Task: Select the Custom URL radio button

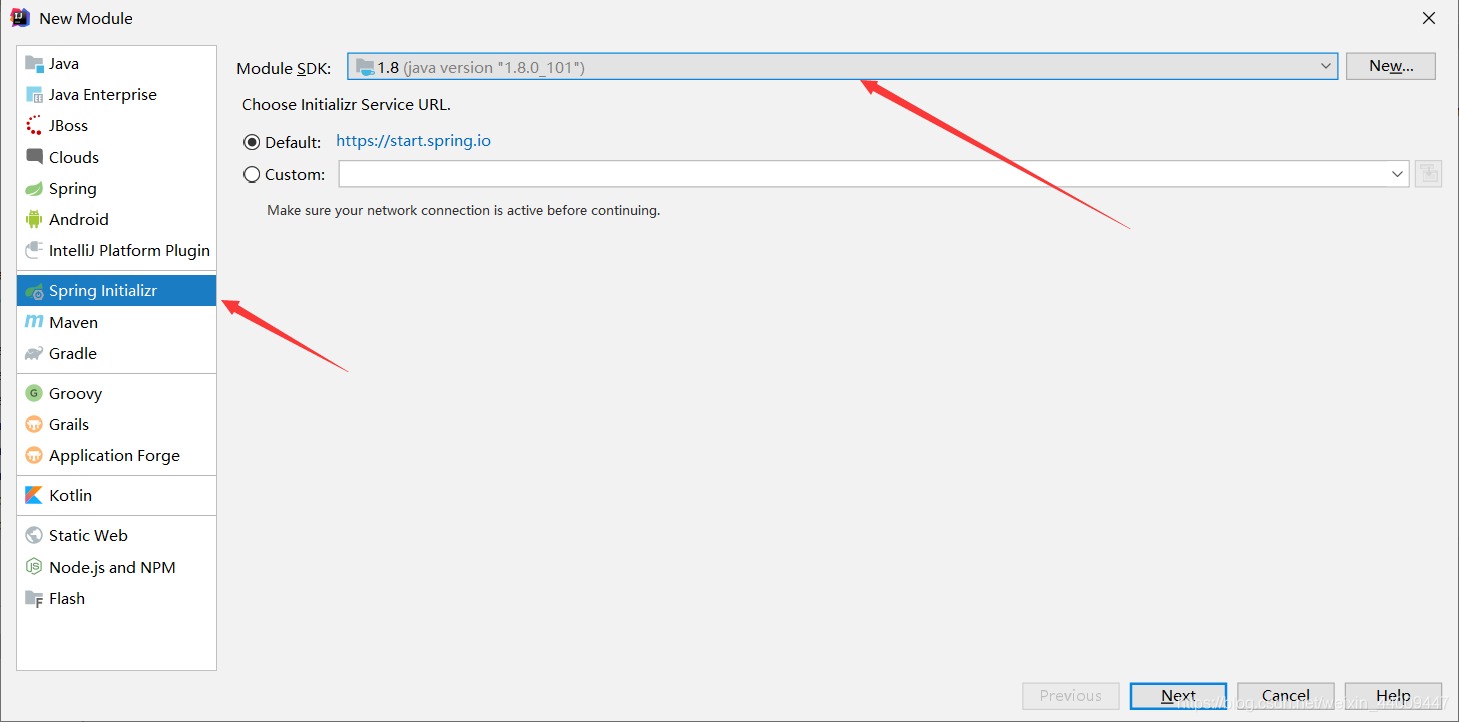Action: [252, 174]
